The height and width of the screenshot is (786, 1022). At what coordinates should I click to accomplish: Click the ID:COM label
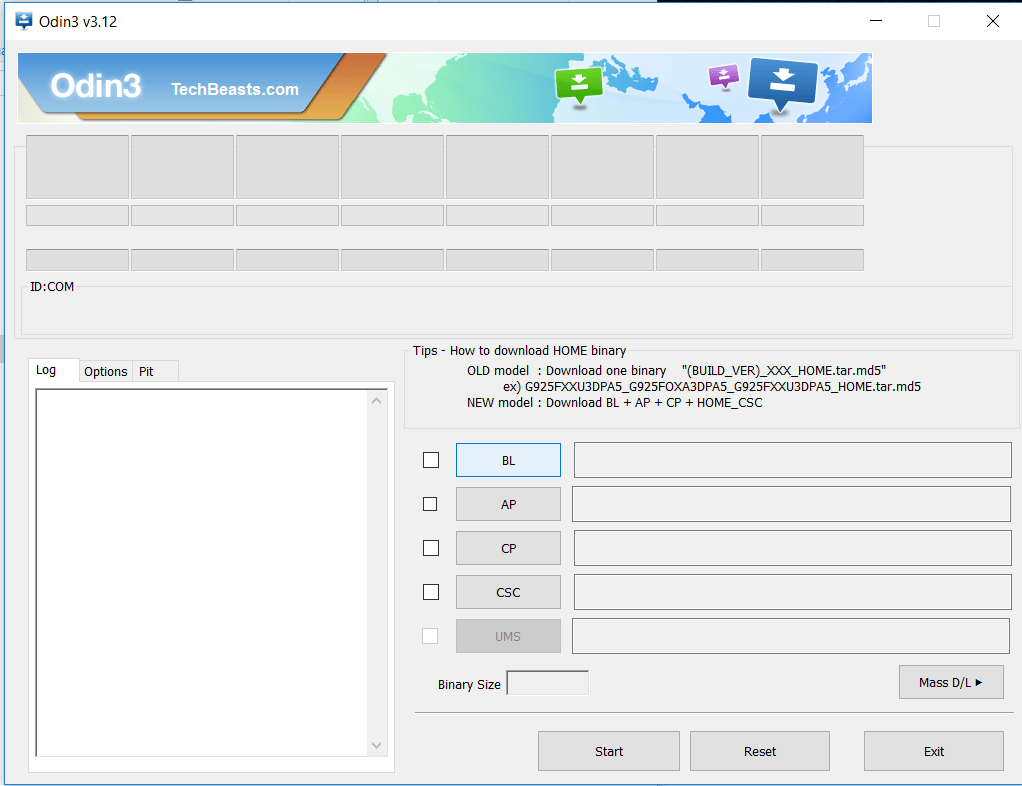52,287
